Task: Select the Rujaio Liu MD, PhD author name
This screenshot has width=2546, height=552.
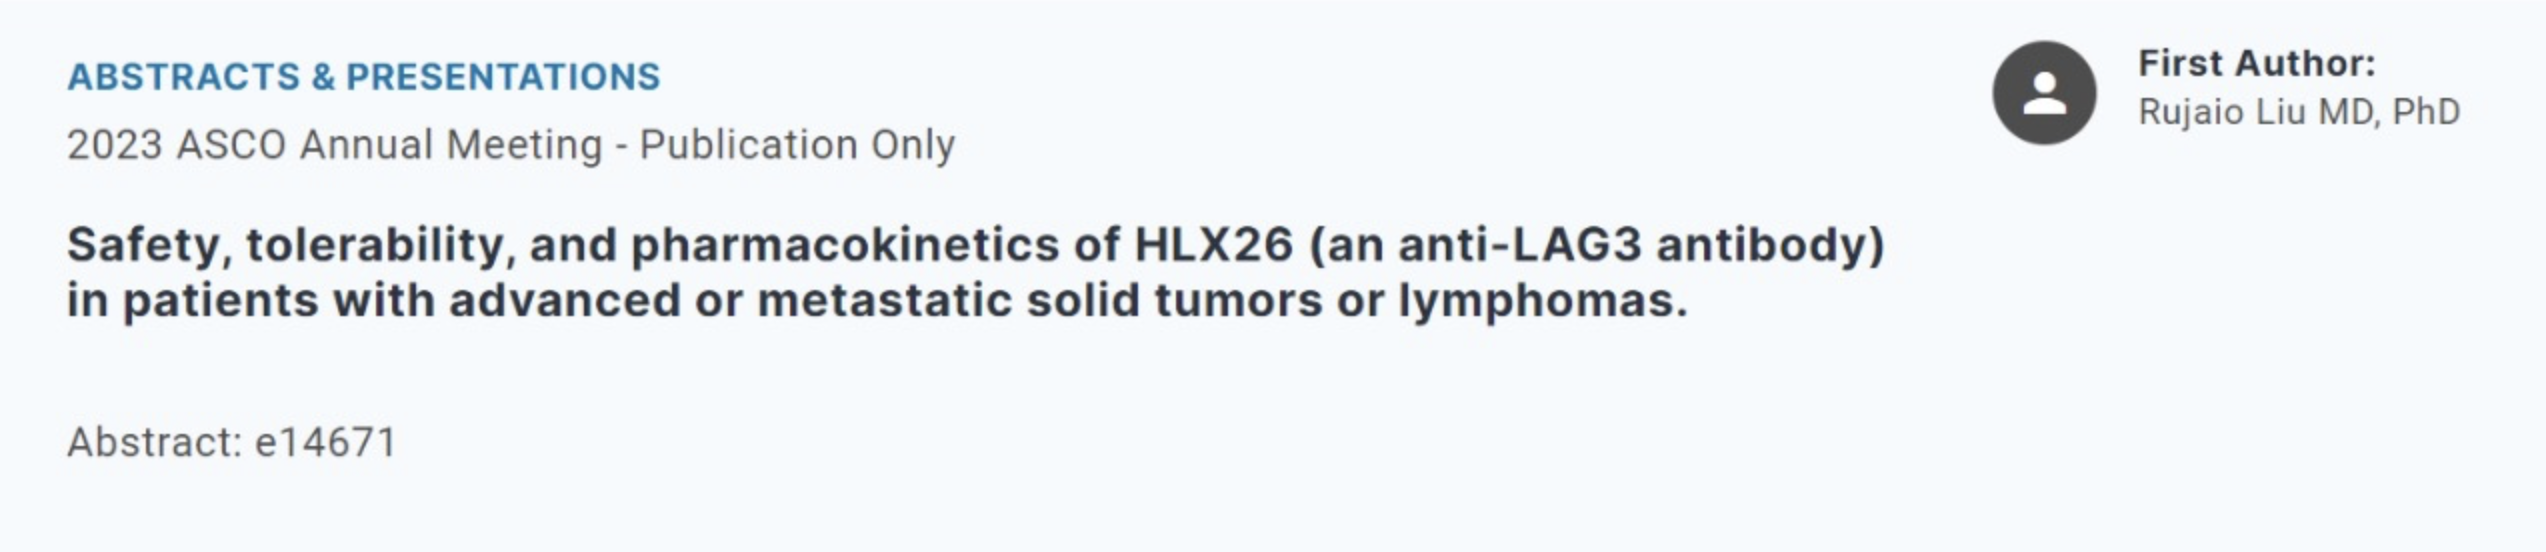Action: click(2298, 112)
